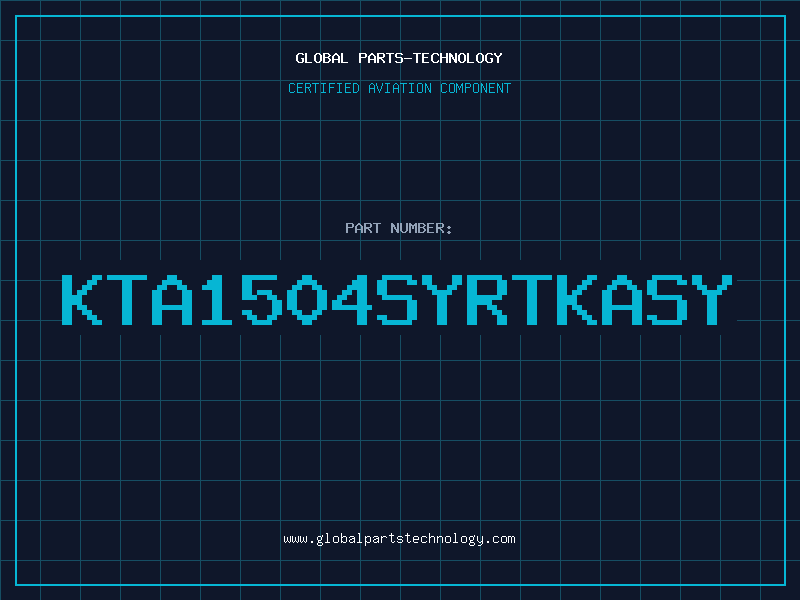
Task: Click the GLOBAL PARTS-TECHNOLOGY heading
Action: point(399,58)
